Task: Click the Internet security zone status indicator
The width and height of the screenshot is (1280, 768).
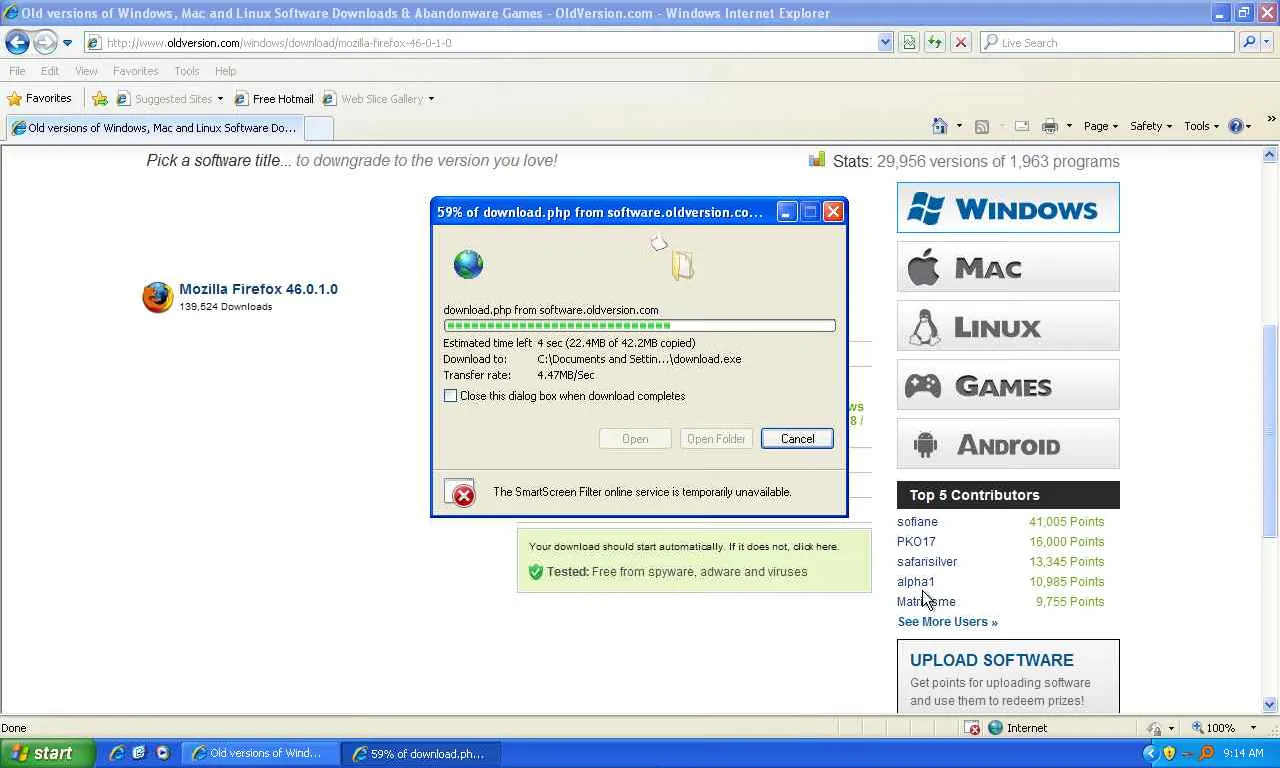Action: pyautogui.click(x=1018, y=728)
